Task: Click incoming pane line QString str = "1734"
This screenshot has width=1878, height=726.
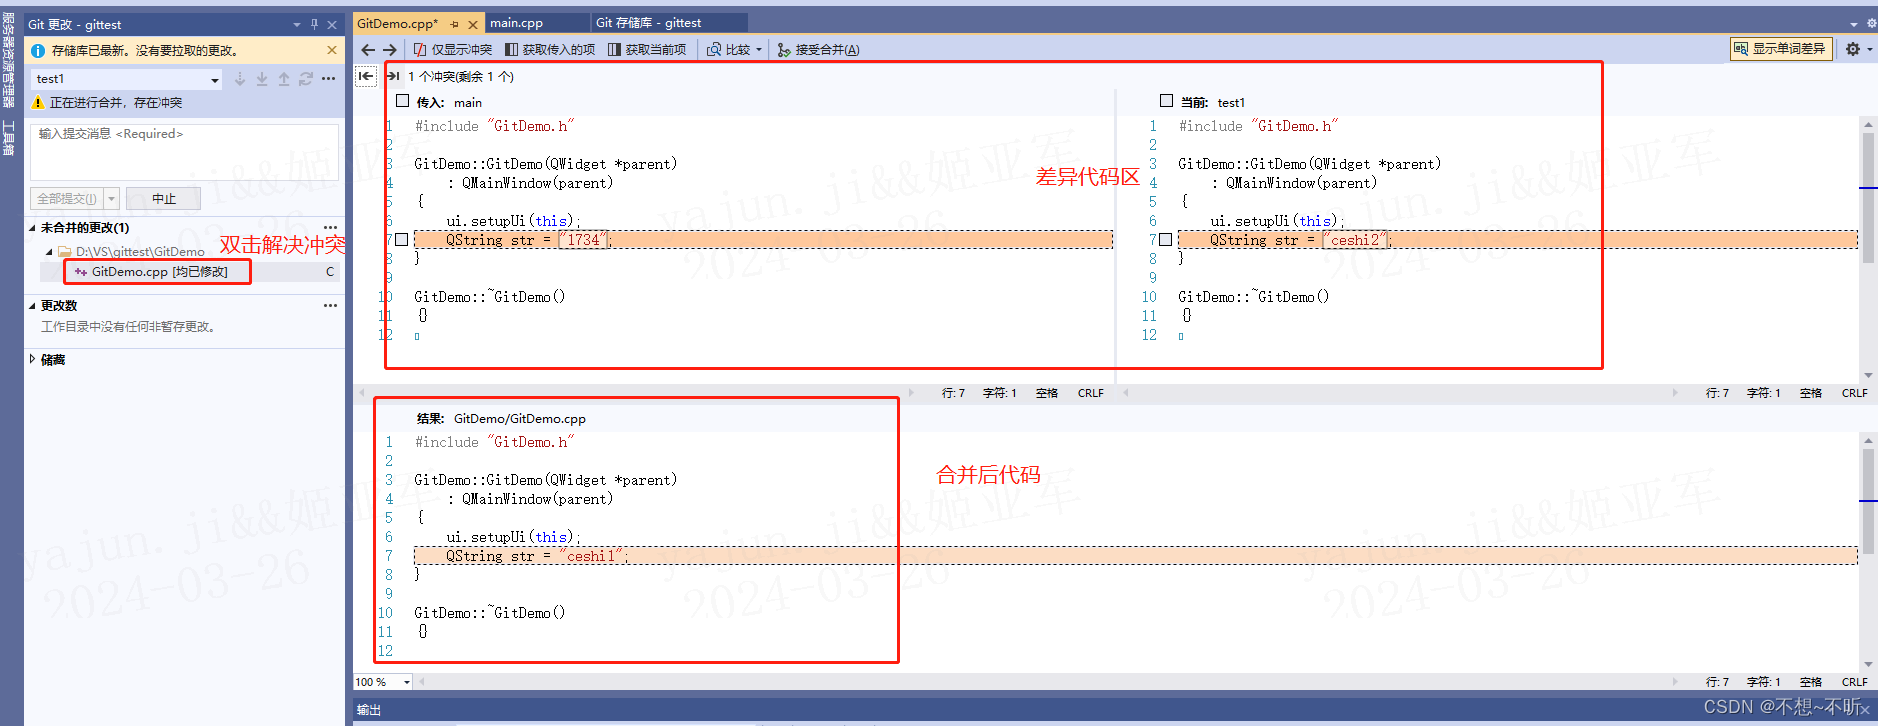Action: pyautogui.click(x=763, y=240)
